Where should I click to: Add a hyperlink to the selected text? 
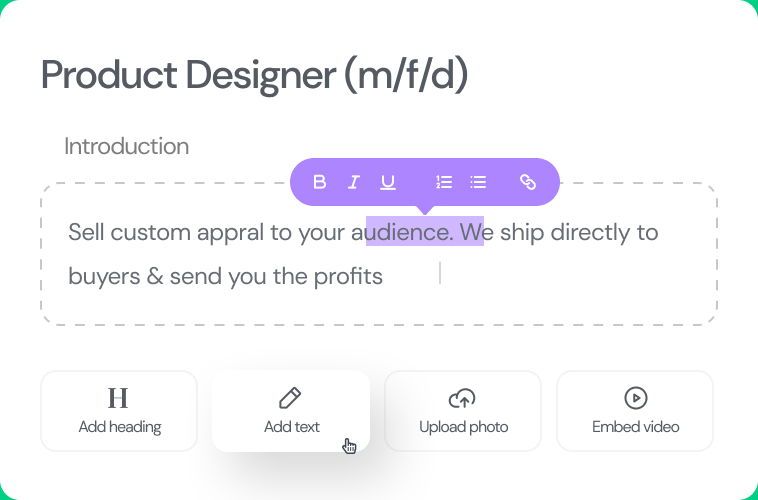[x=528, y=182]
